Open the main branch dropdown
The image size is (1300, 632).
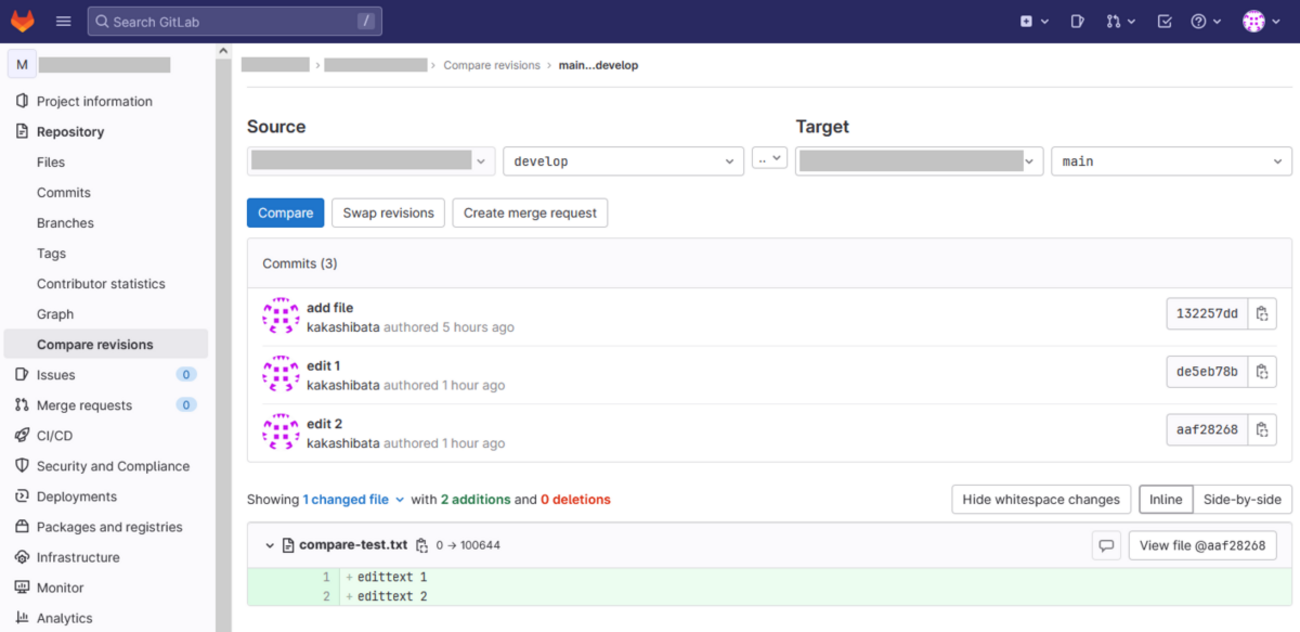1171,160
